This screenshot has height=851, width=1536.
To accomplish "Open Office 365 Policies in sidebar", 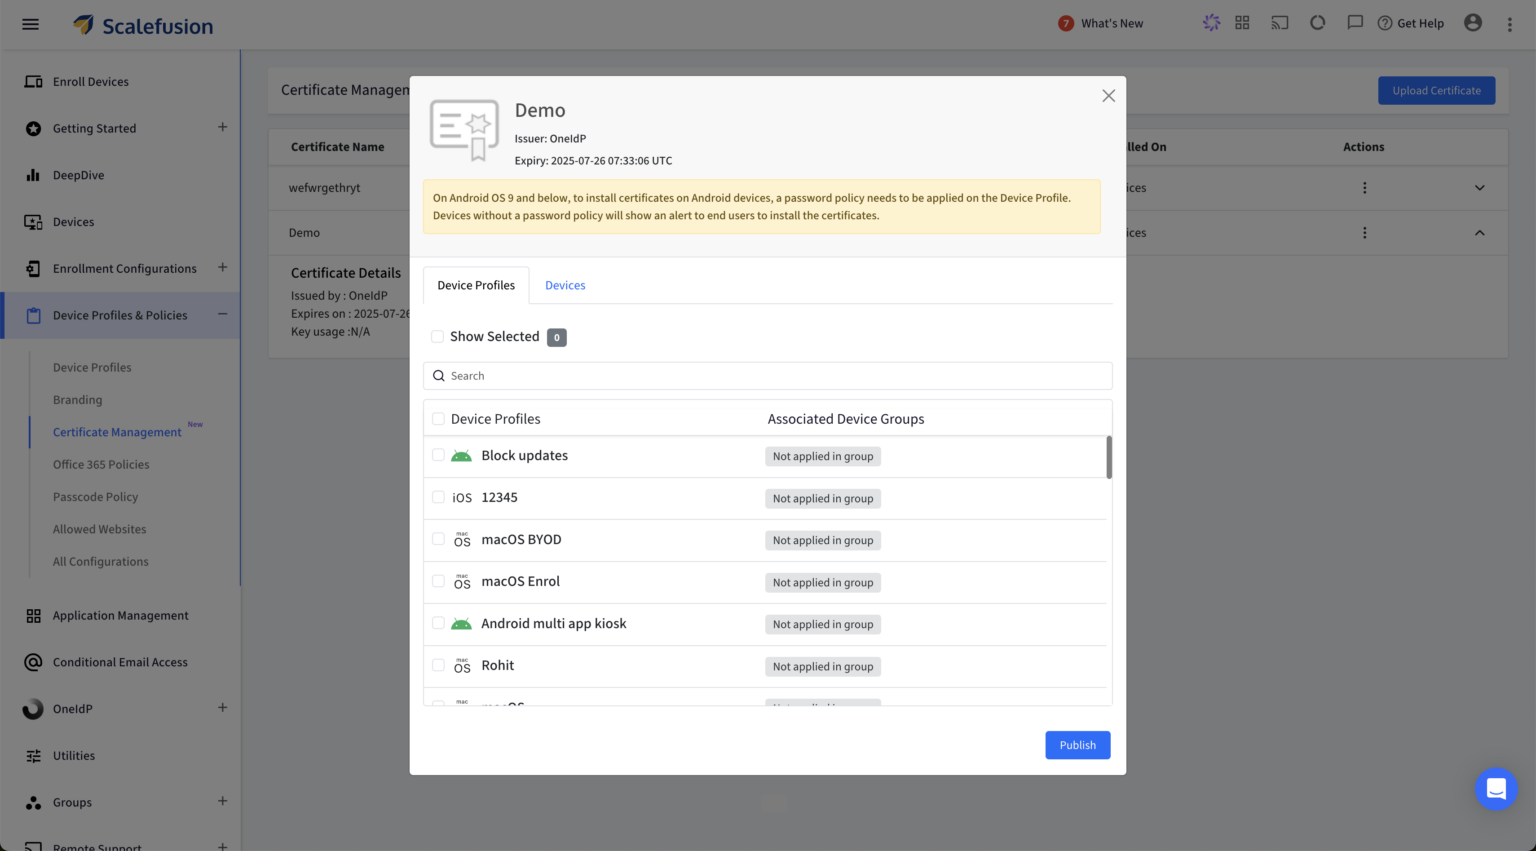I will pyautogui.click(x=101, y=465).
